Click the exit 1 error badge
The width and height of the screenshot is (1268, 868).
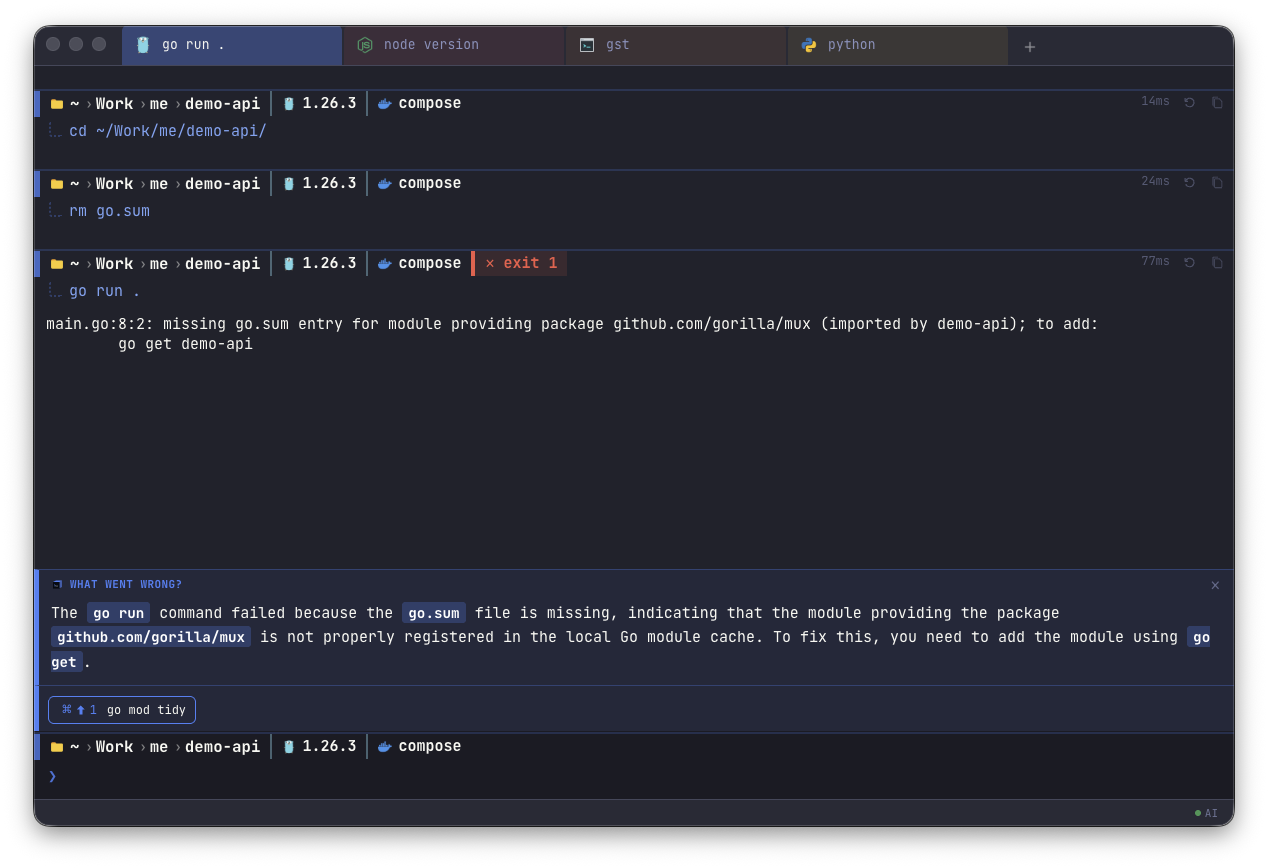pyautogui.click(x=520, y=263)
